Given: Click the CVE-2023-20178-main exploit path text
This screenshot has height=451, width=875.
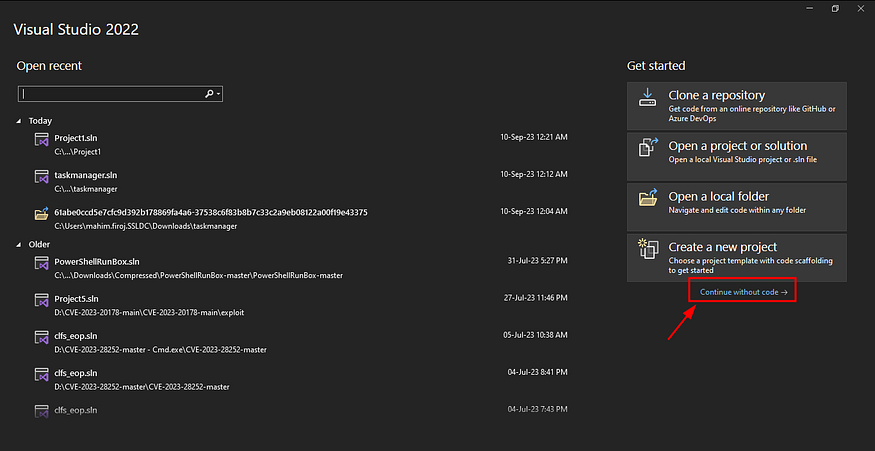Looking at the screenshot, I should (149, 313).
